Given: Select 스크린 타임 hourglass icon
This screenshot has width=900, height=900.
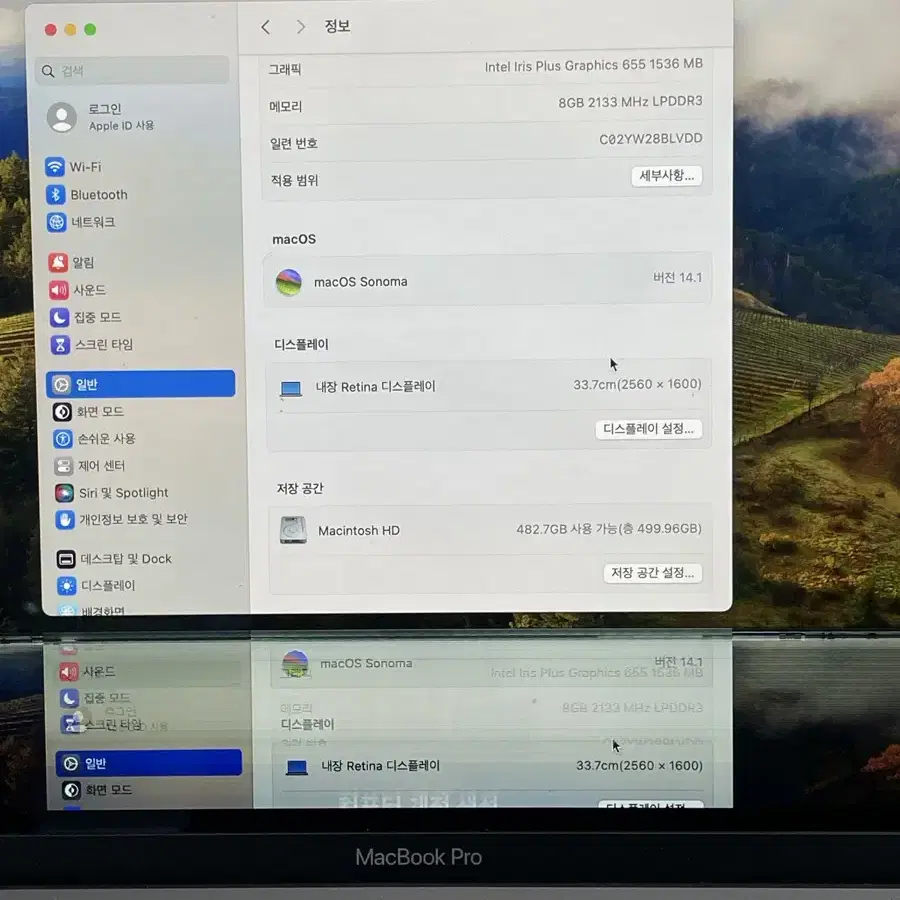Looking at the screenshot, I should pyautogui.click(x=60, y=344).
